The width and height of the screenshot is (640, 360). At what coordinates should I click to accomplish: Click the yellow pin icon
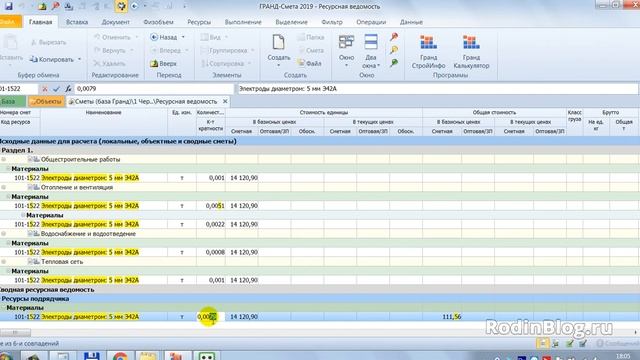394,50
